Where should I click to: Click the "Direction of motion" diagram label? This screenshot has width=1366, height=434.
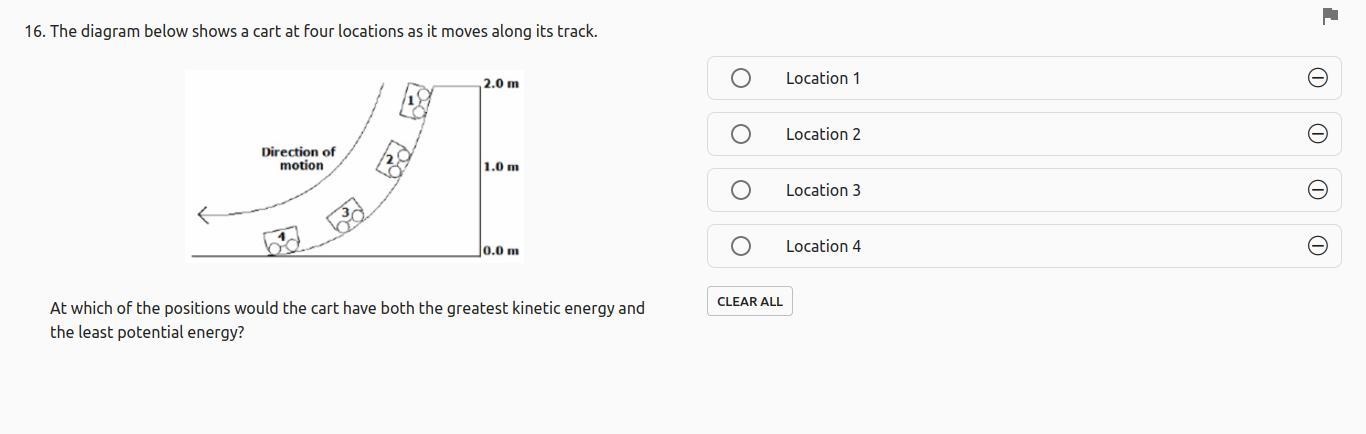click(x=298, y=159)
